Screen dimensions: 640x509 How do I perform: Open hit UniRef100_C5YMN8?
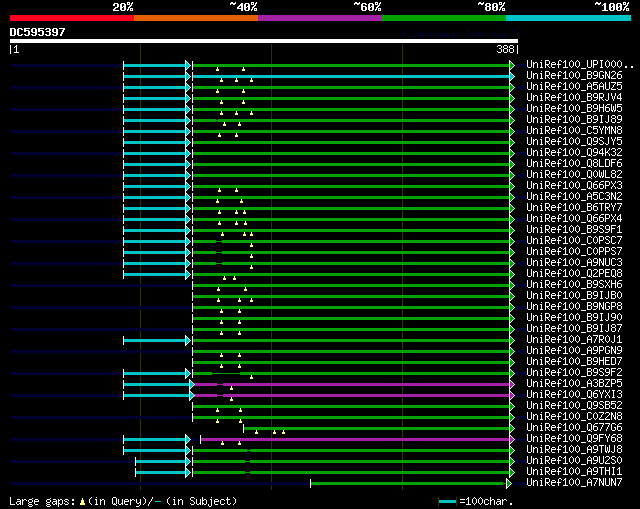click(574, 131)
